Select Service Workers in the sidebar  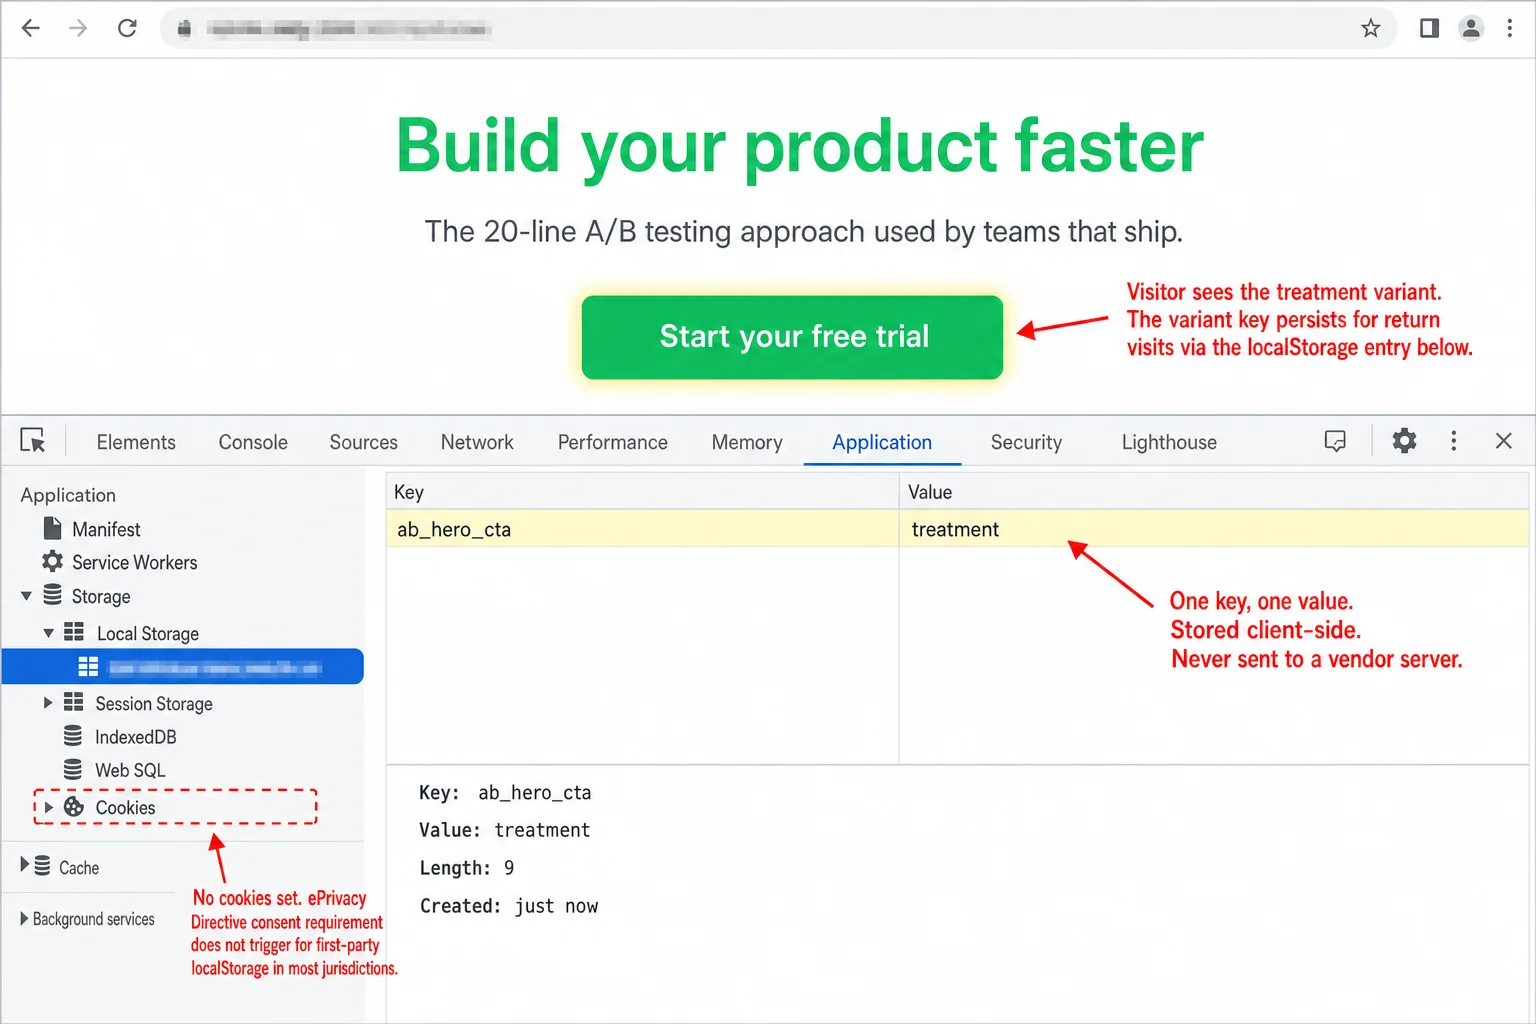(134, 562)
